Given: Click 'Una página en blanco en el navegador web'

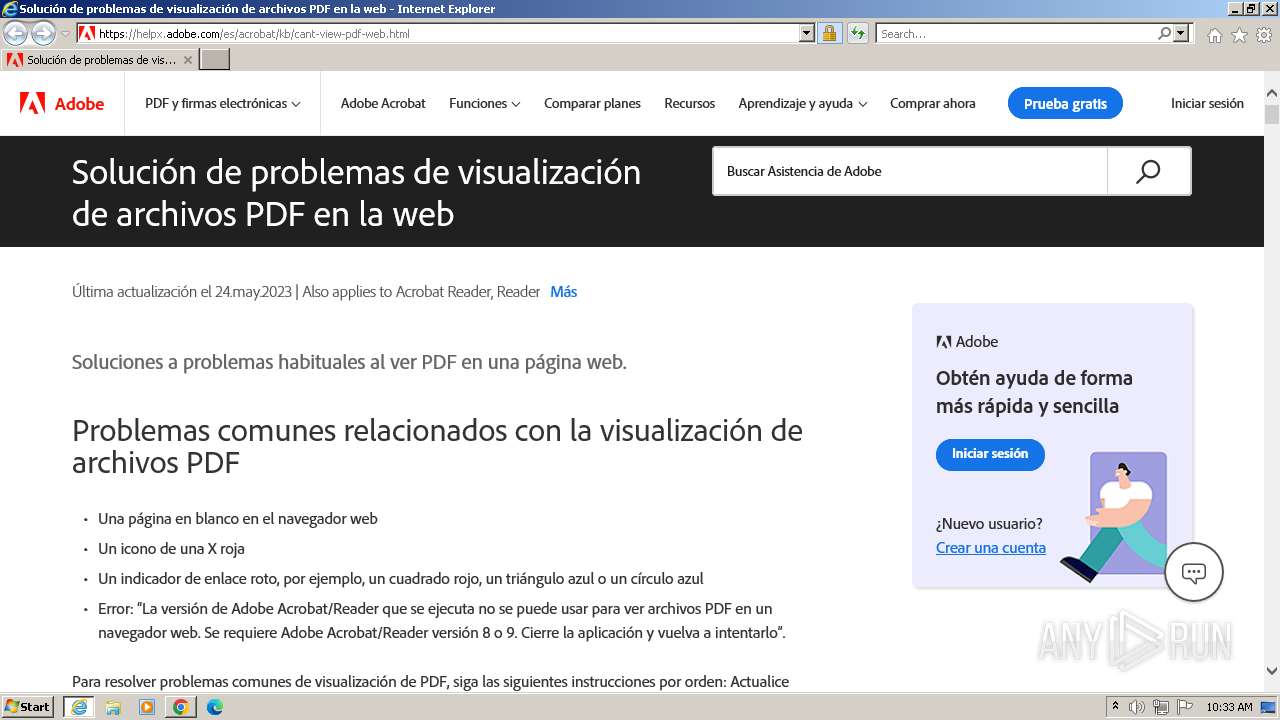Looking at the screenshot, I should [238, 519].
